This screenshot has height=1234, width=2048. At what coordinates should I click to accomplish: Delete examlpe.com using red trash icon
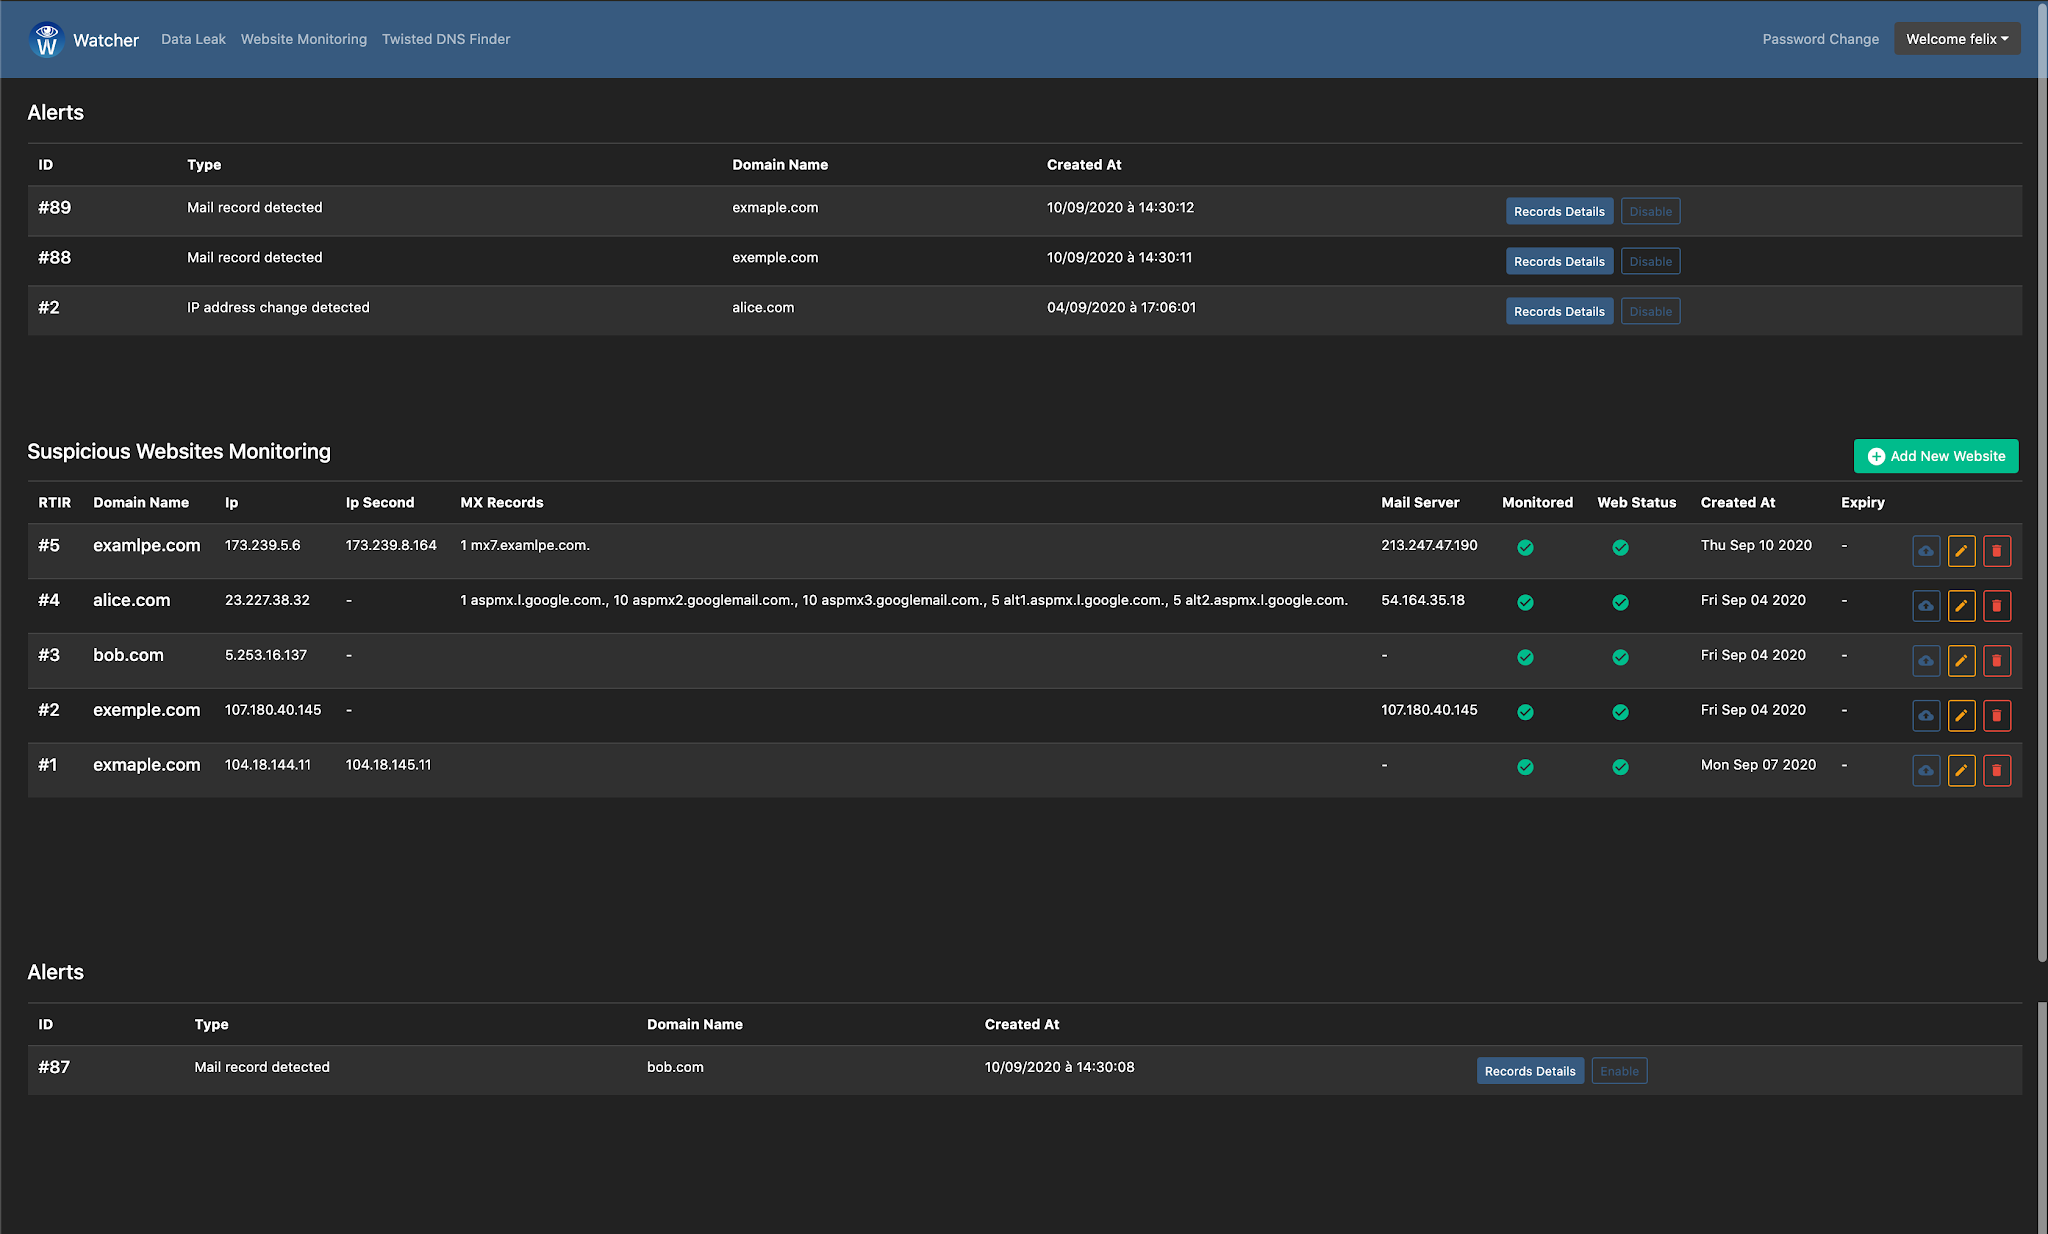pyautogui.click(x=1996, y=551)
